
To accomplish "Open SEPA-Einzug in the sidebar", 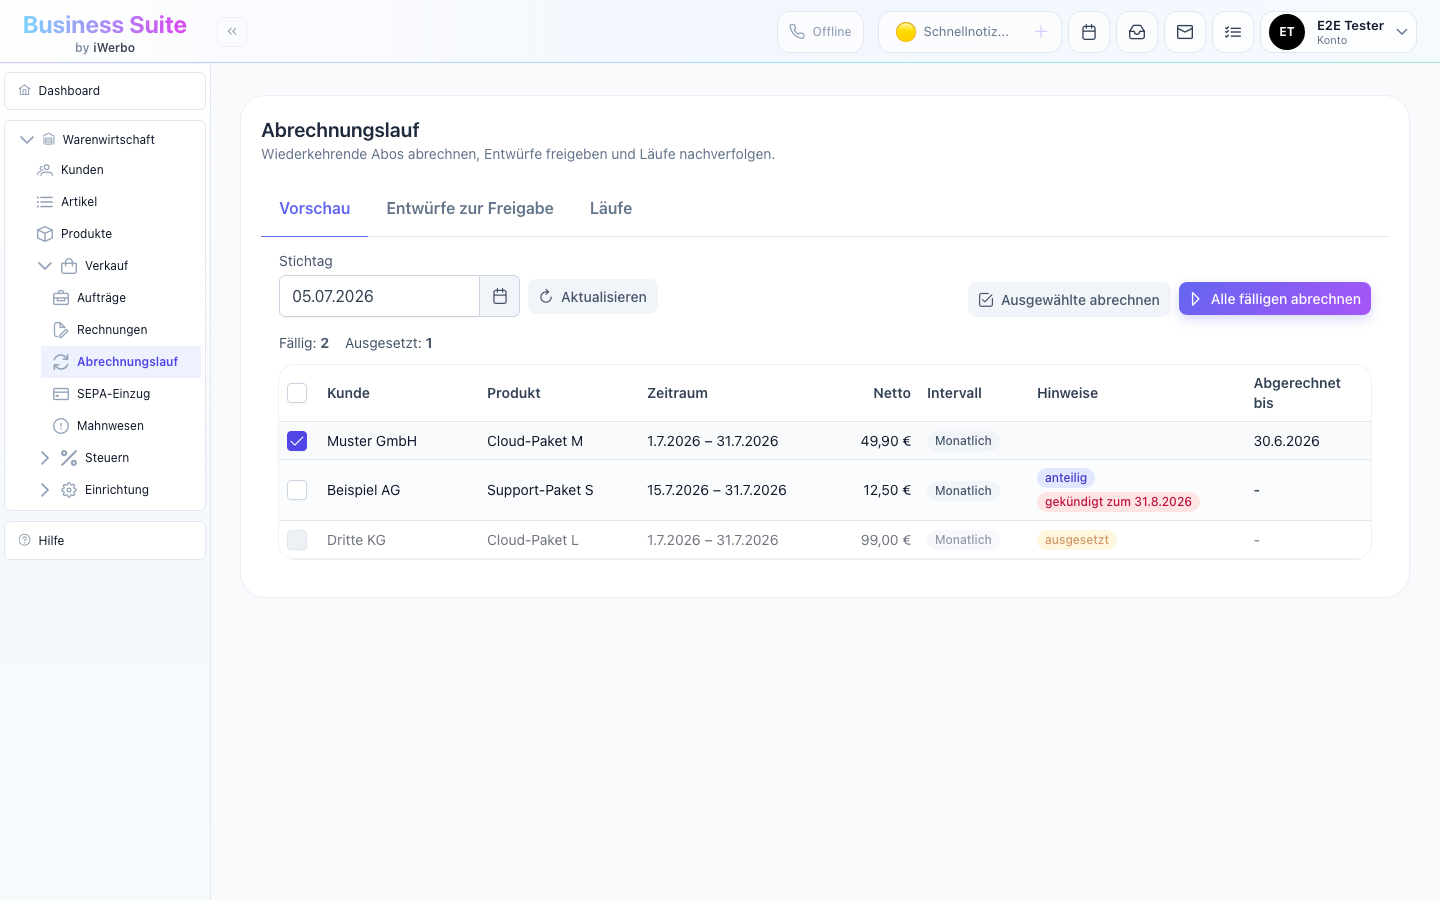I will (123, 394).
